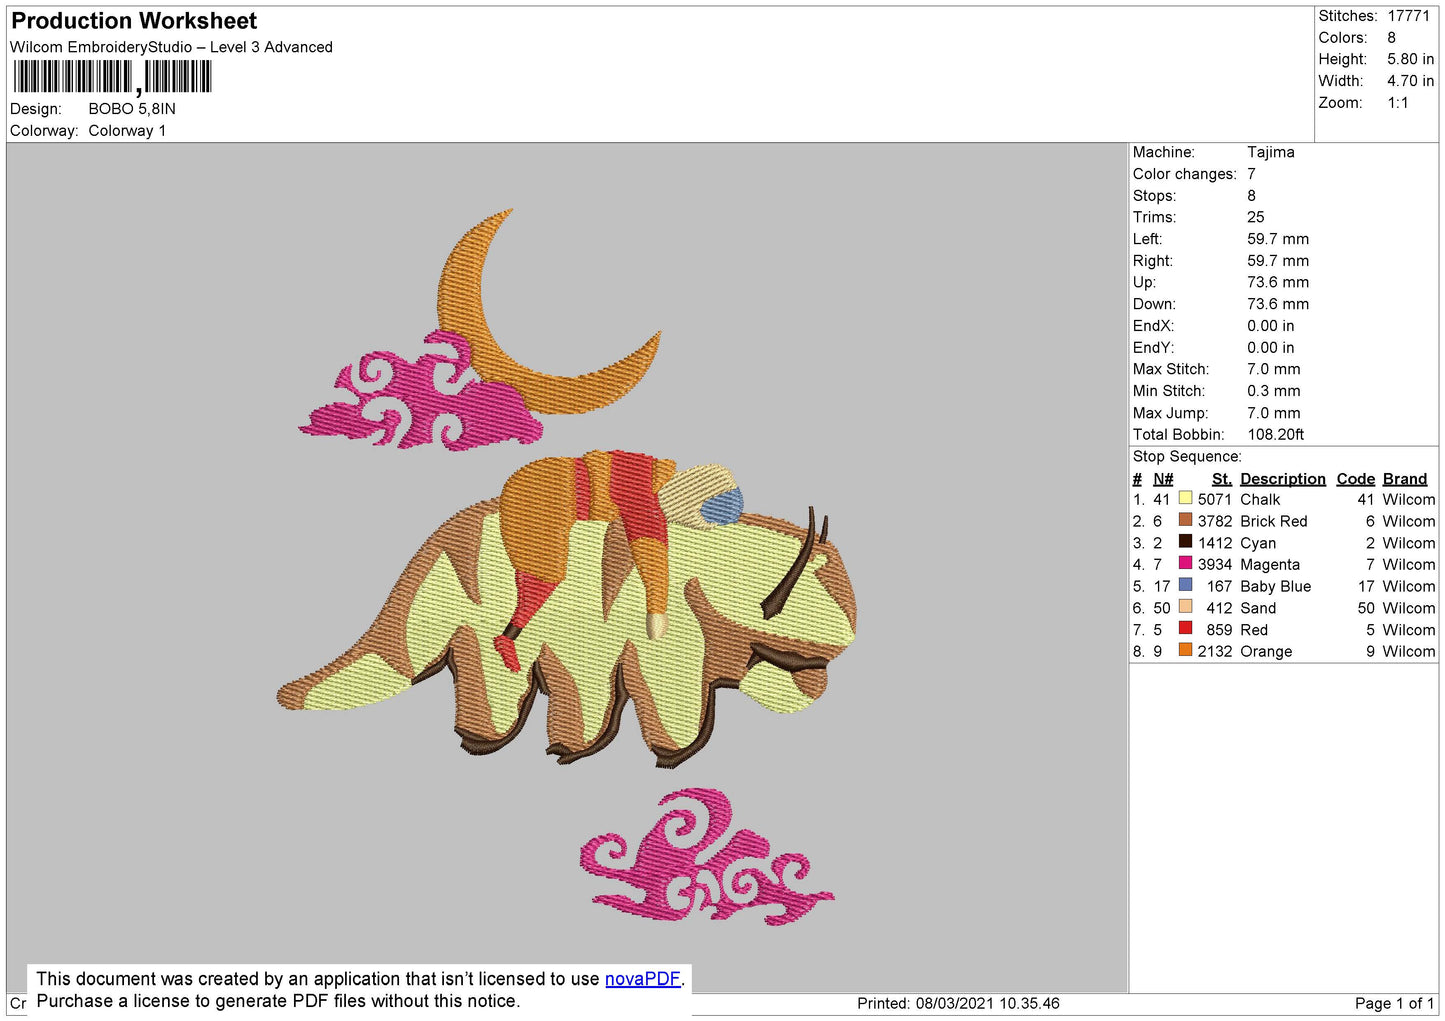Click the Description column header
This screenshot has height=1021, width=1445.
[x=1282, y=479]
